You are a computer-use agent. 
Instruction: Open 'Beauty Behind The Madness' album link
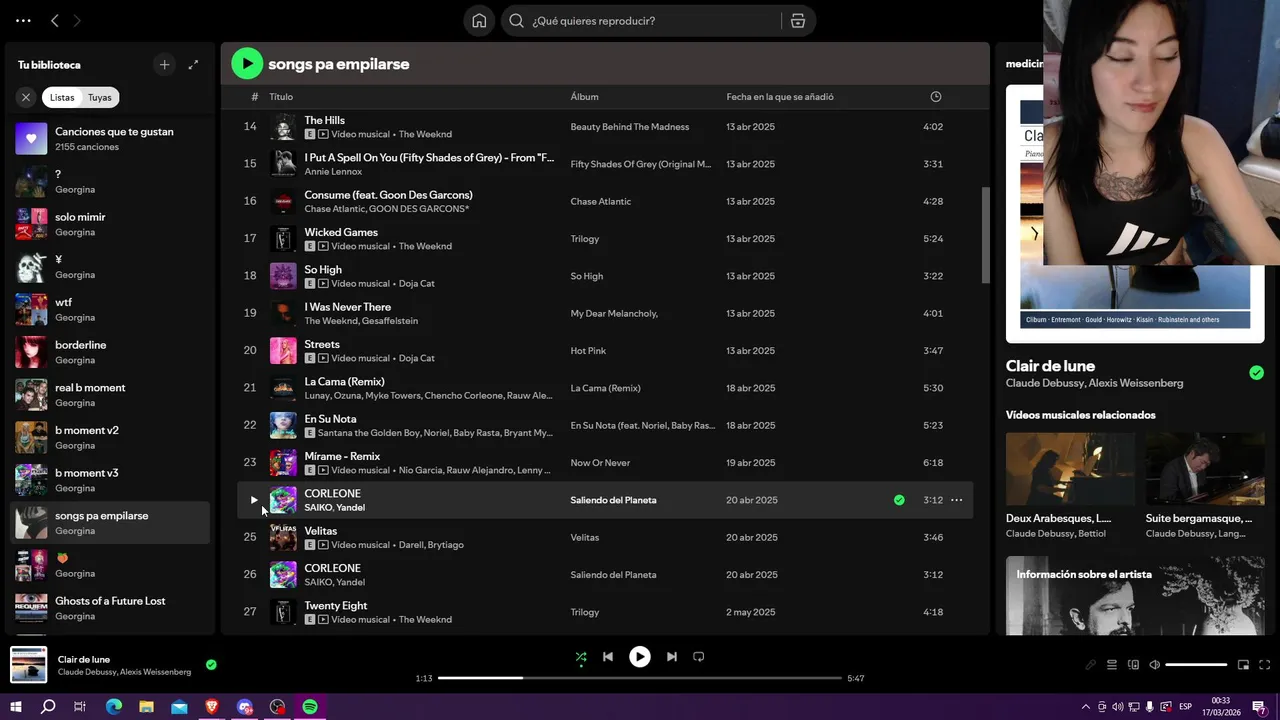point(630,127)
